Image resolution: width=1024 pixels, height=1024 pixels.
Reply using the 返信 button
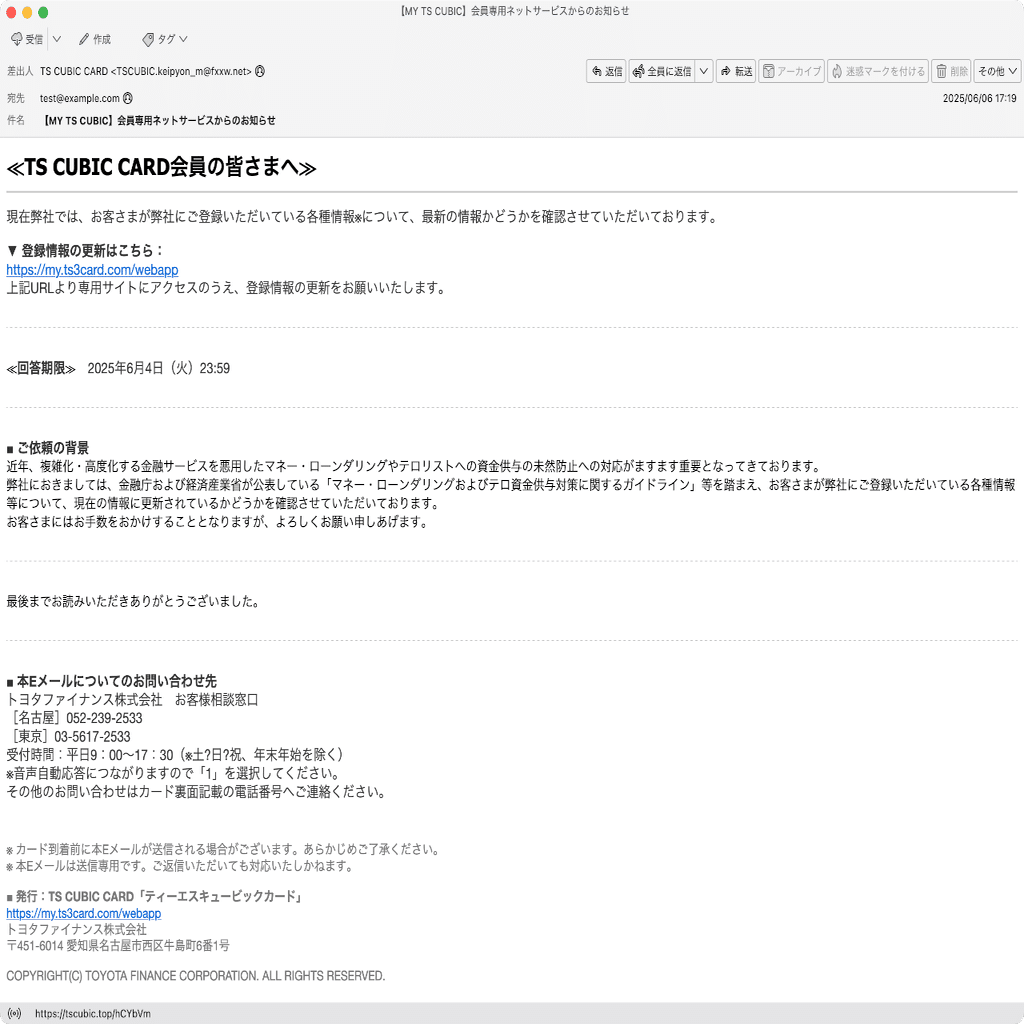(606, 71)
